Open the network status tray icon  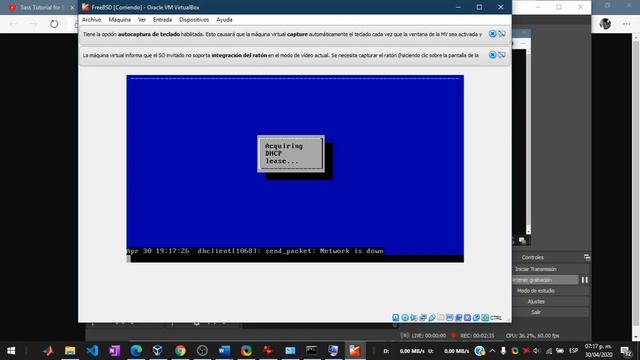coord(548,351)
